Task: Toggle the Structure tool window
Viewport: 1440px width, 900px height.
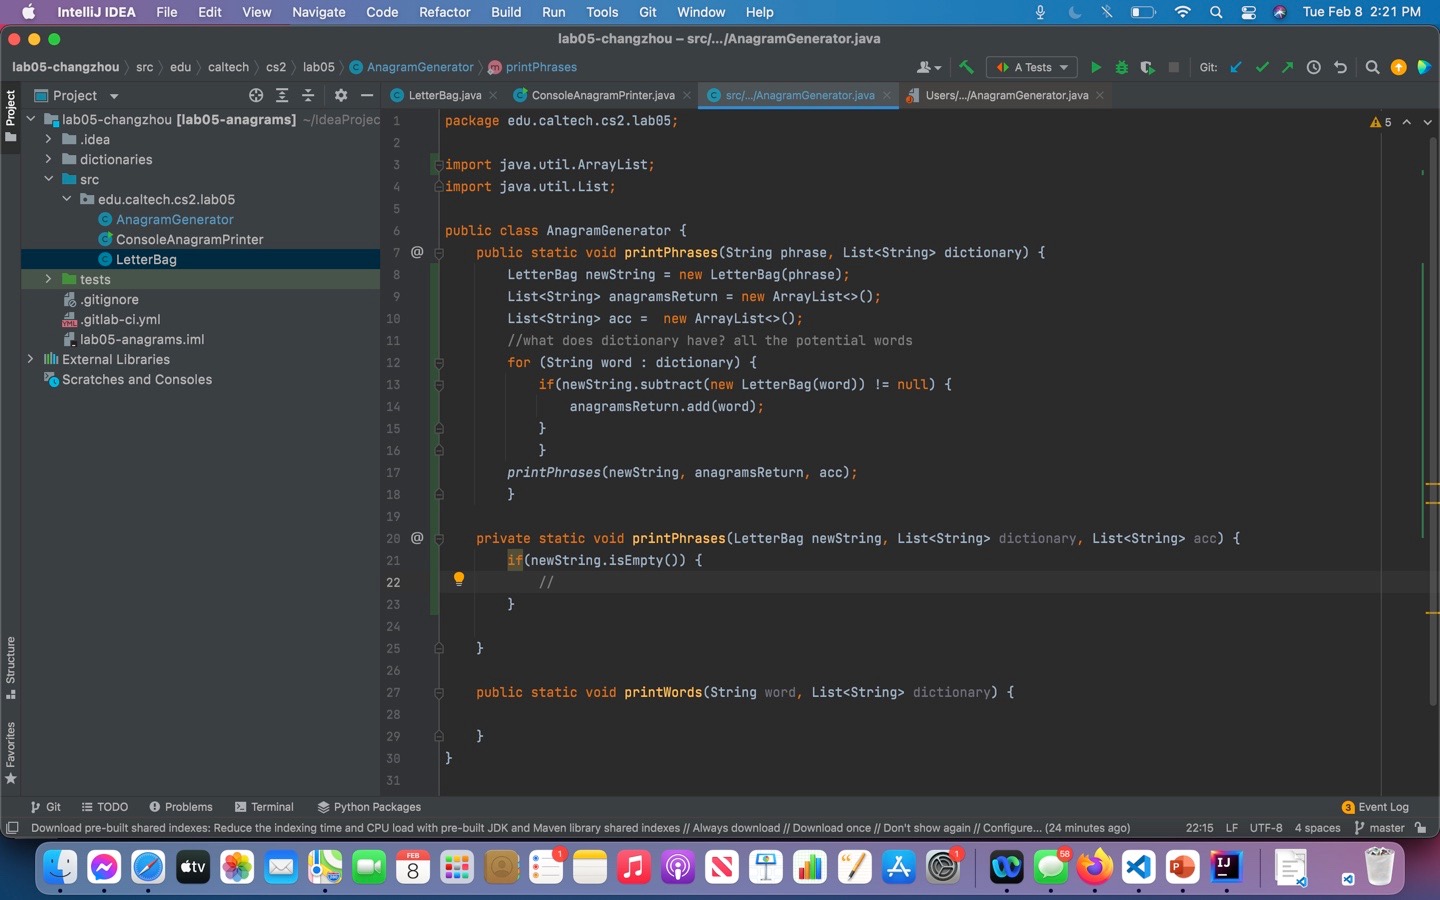Action: (x=11, y=667)
